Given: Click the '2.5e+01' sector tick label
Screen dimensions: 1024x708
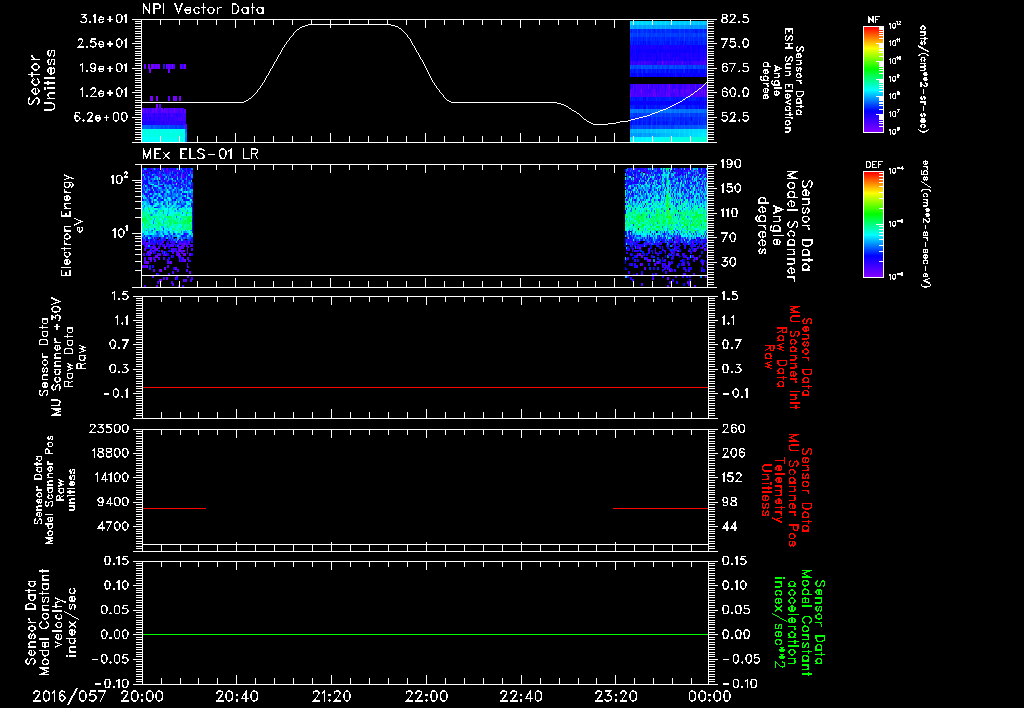Looking at the screenshot, I should (x=104, y=43).
